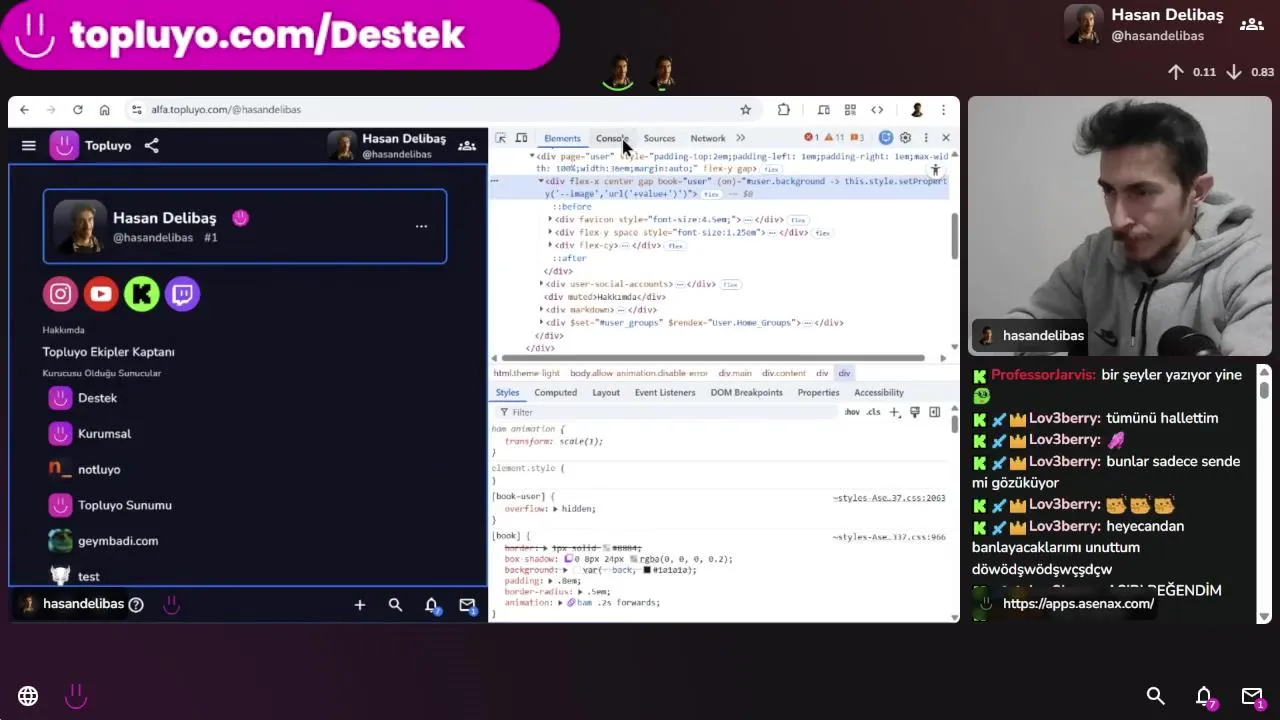The image size is (1280, 720).
Task: Expand the div favicon node
Action: (x=550, y=219)
